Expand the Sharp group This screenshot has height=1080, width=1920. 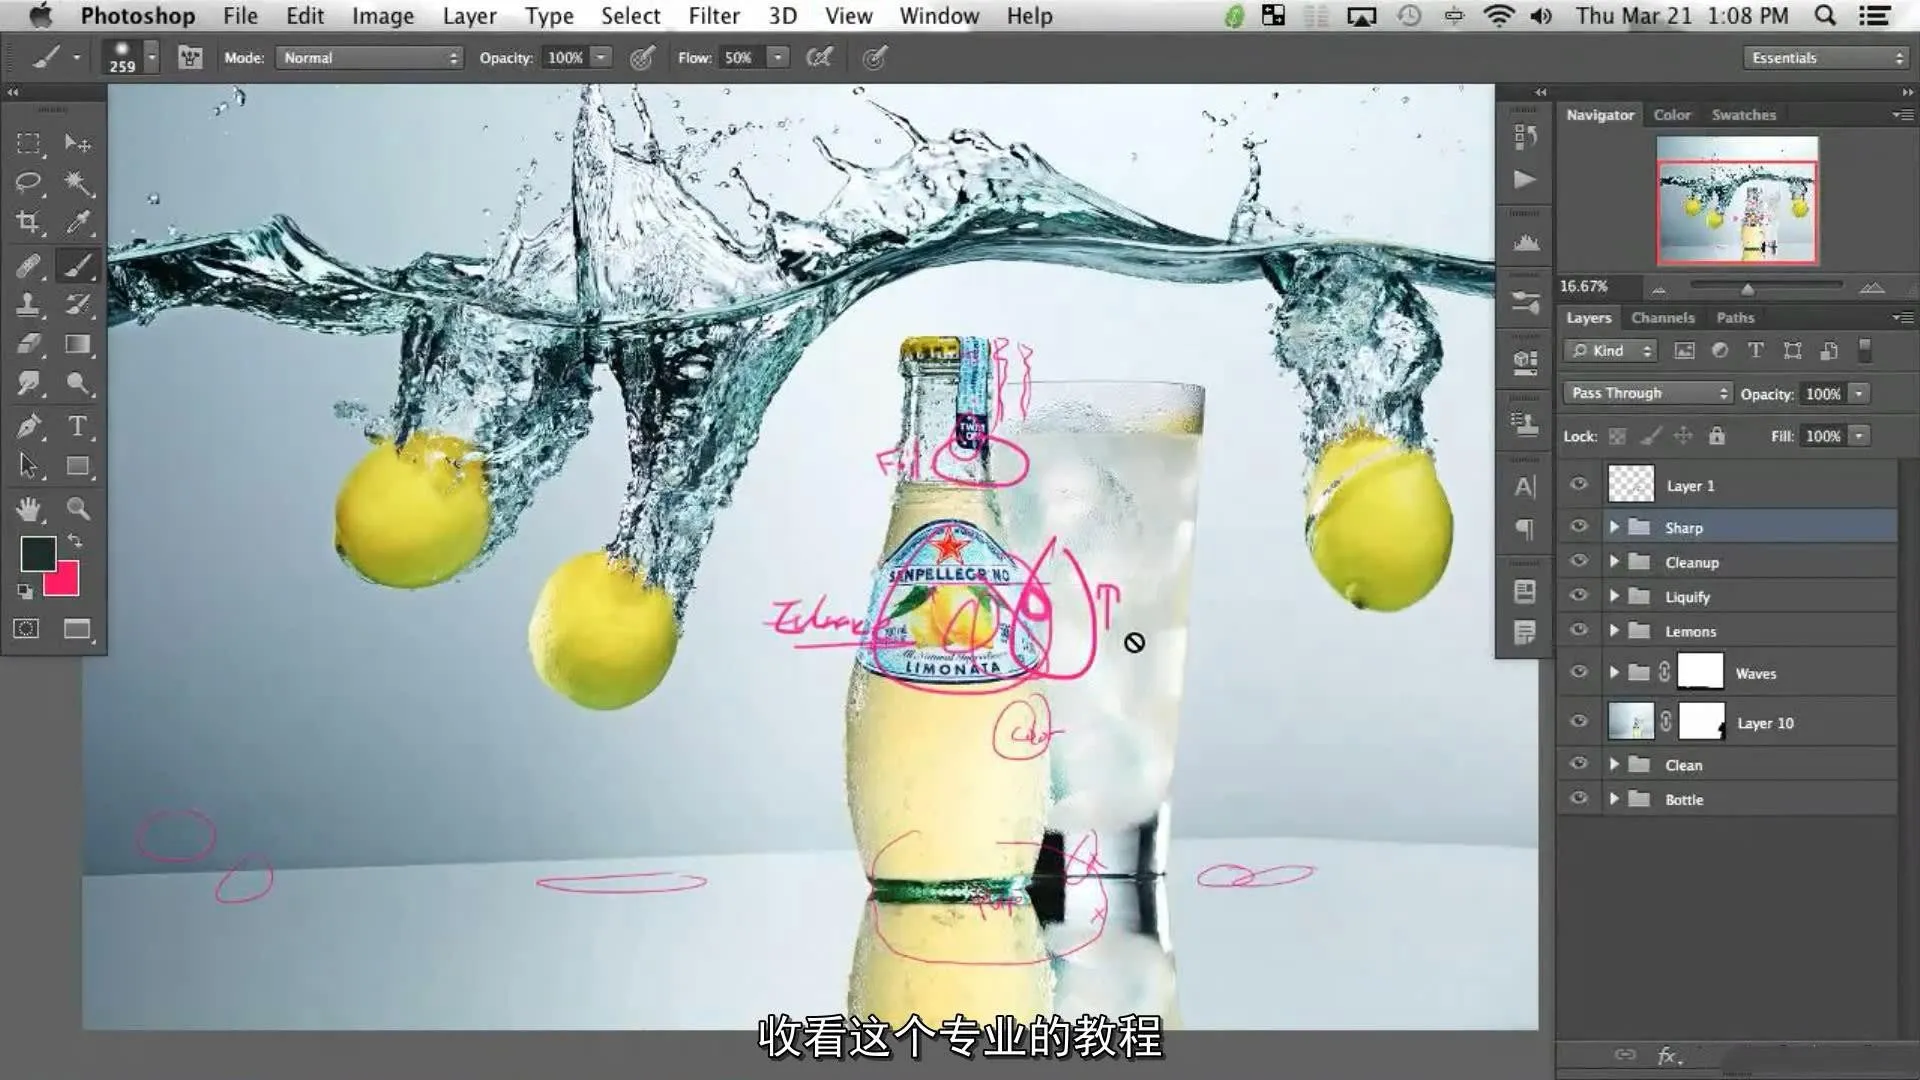point(1614,527)
